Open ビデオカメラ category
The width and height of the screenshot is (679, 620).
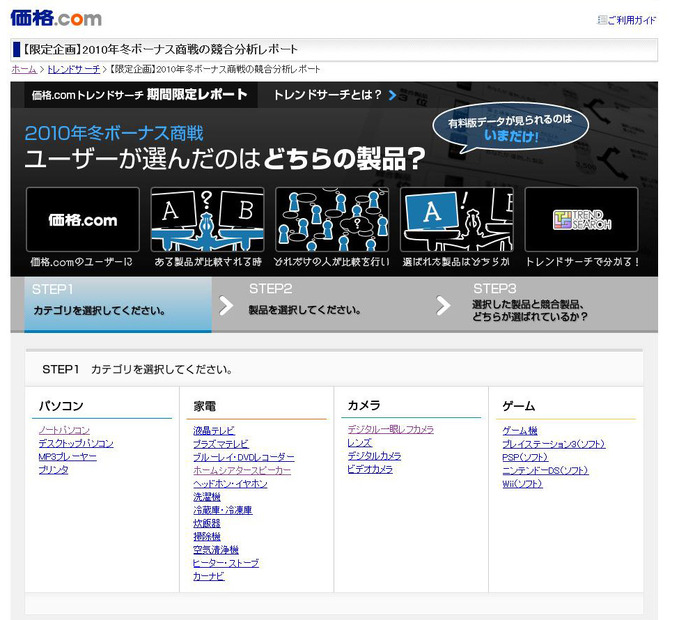(370, 469)
